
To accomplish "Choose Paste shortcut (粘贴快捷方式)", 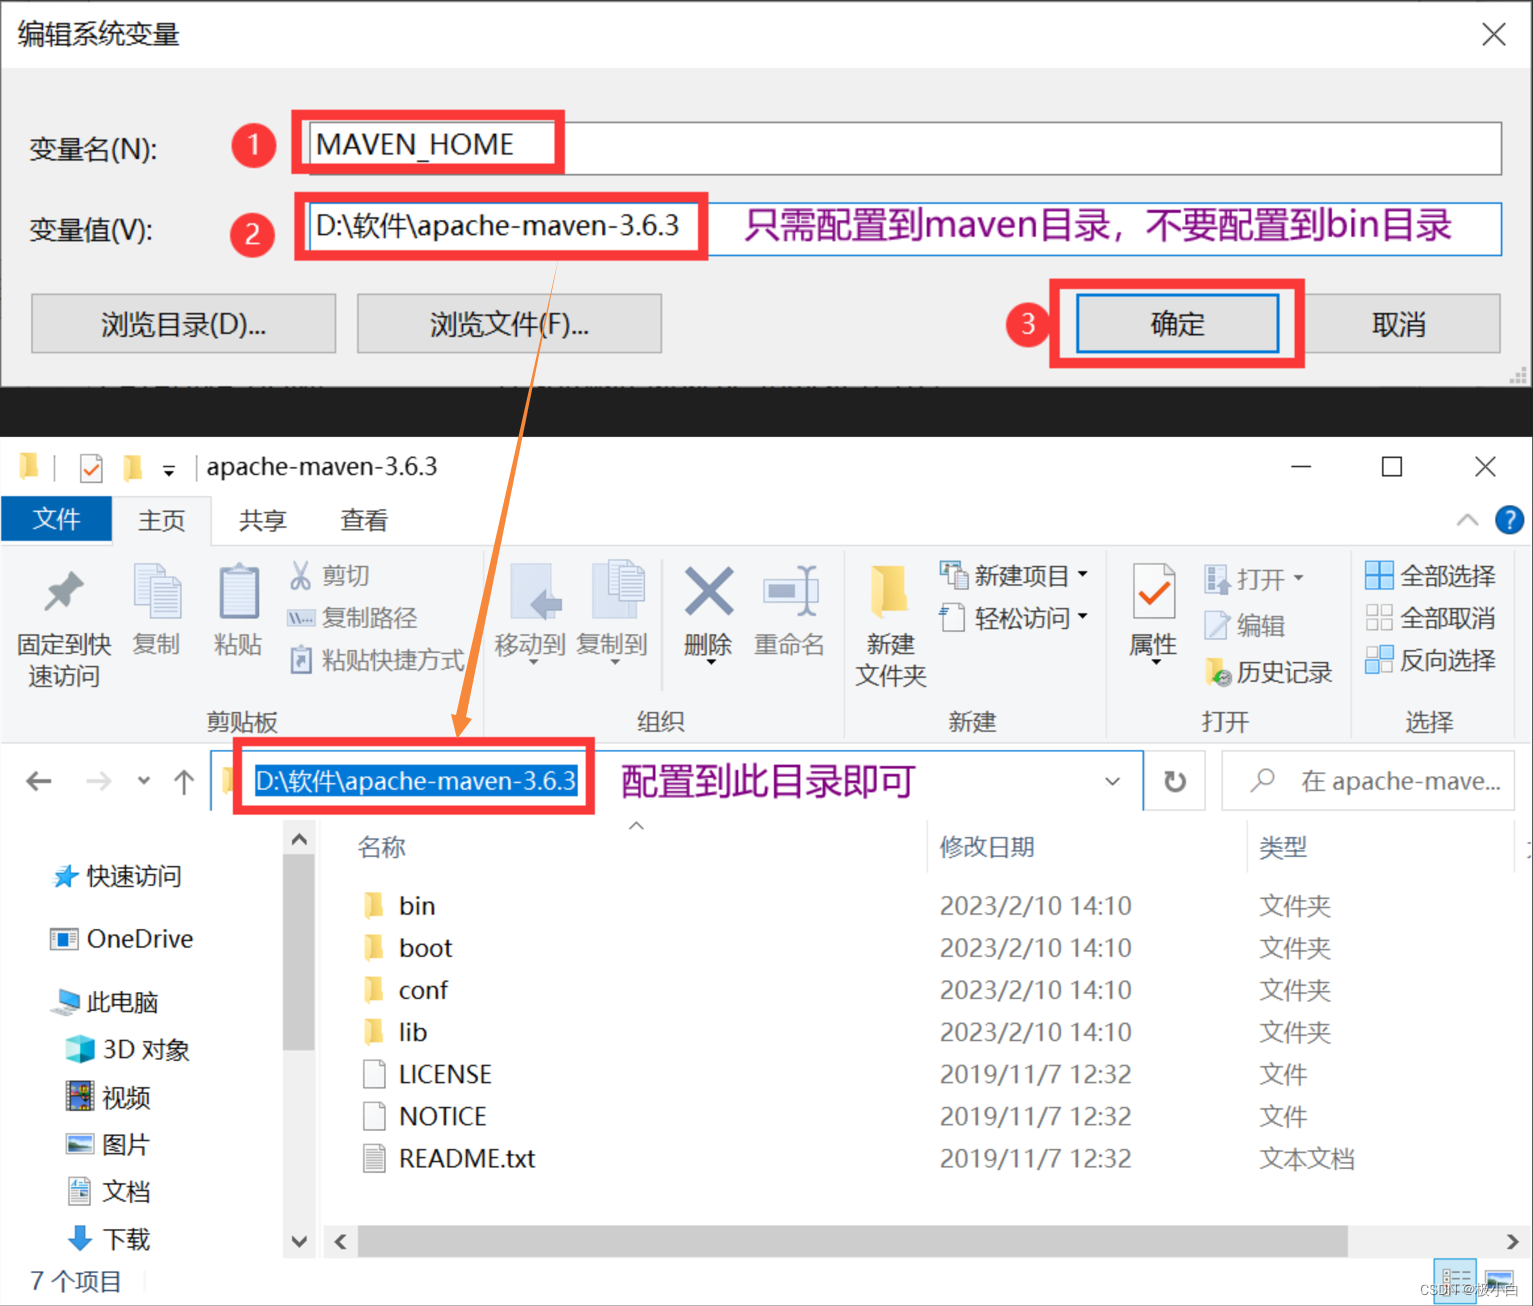I will coord(377,660).
